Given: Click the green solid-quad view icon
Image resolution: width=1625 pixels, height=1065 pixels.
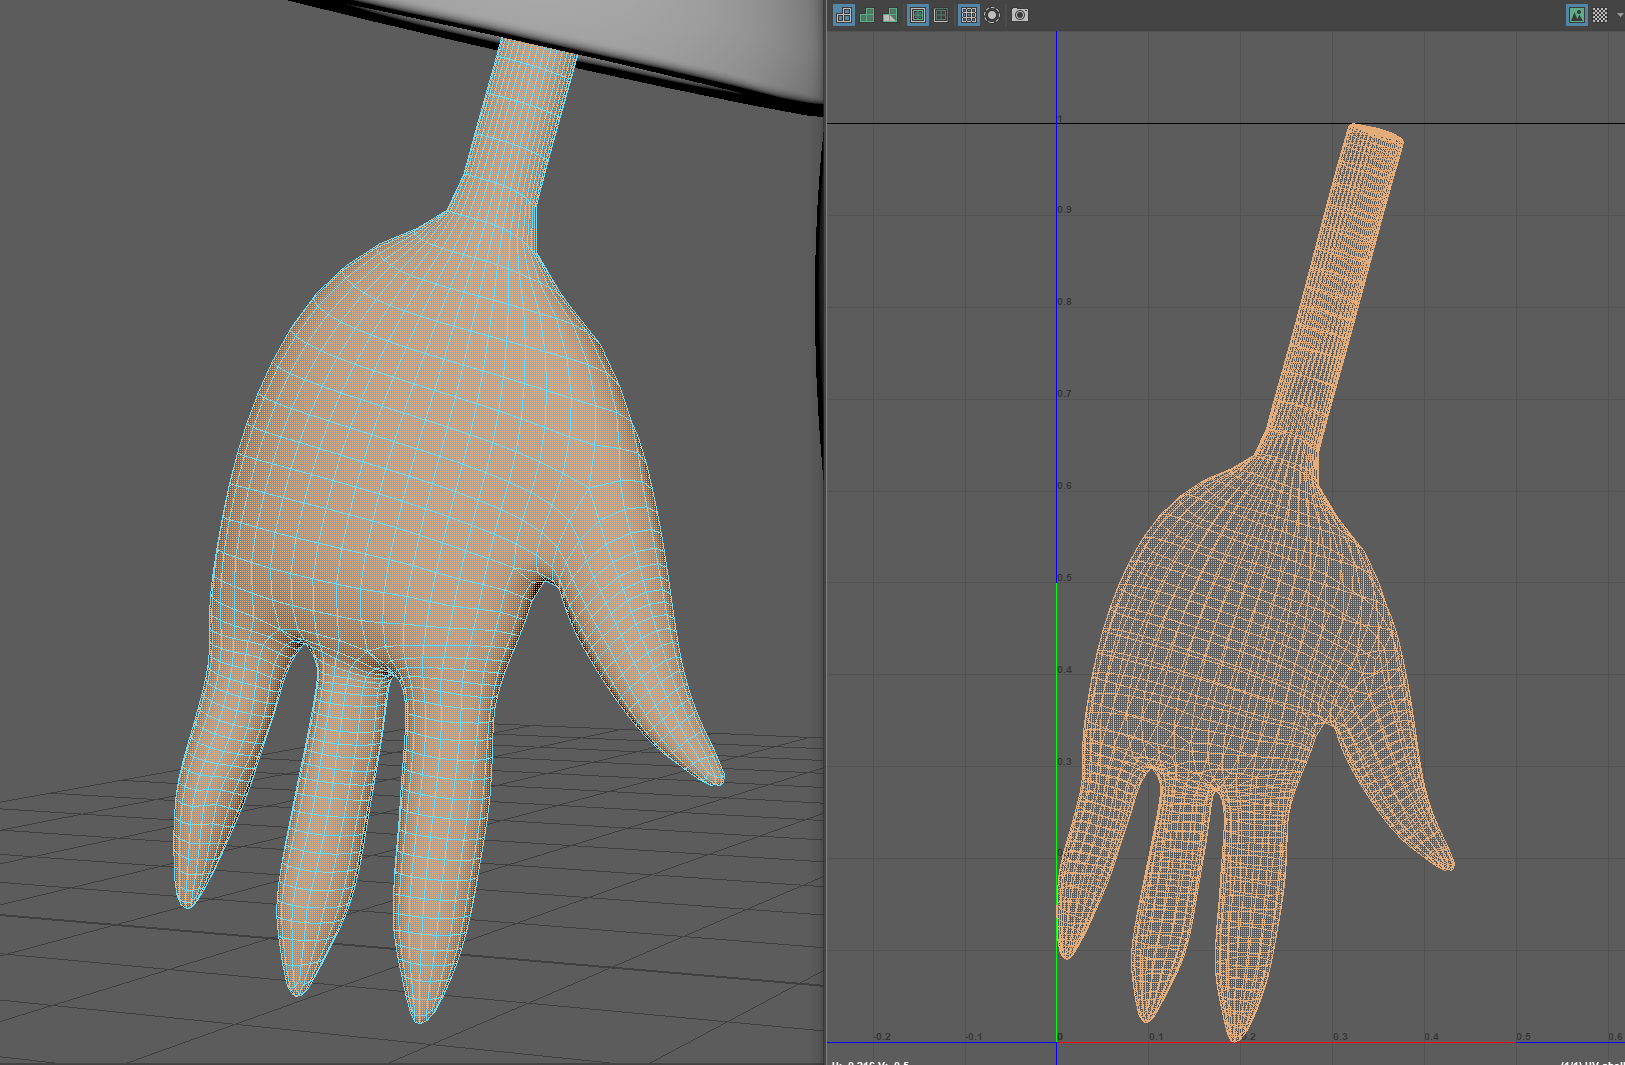Looking at the screenshot, I should click(868, 14).
